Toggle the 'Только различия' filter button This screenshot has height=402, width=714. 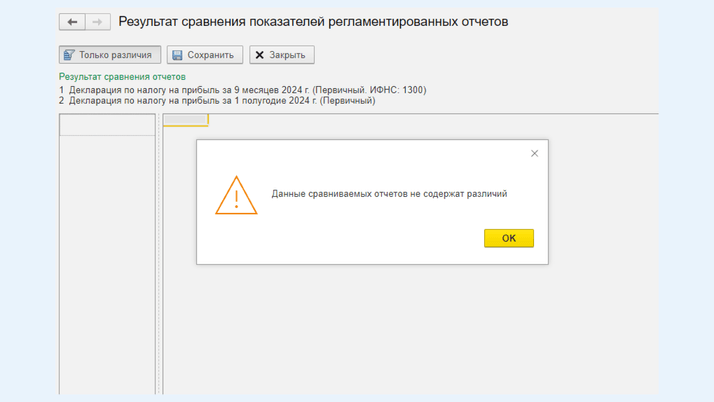110,55
